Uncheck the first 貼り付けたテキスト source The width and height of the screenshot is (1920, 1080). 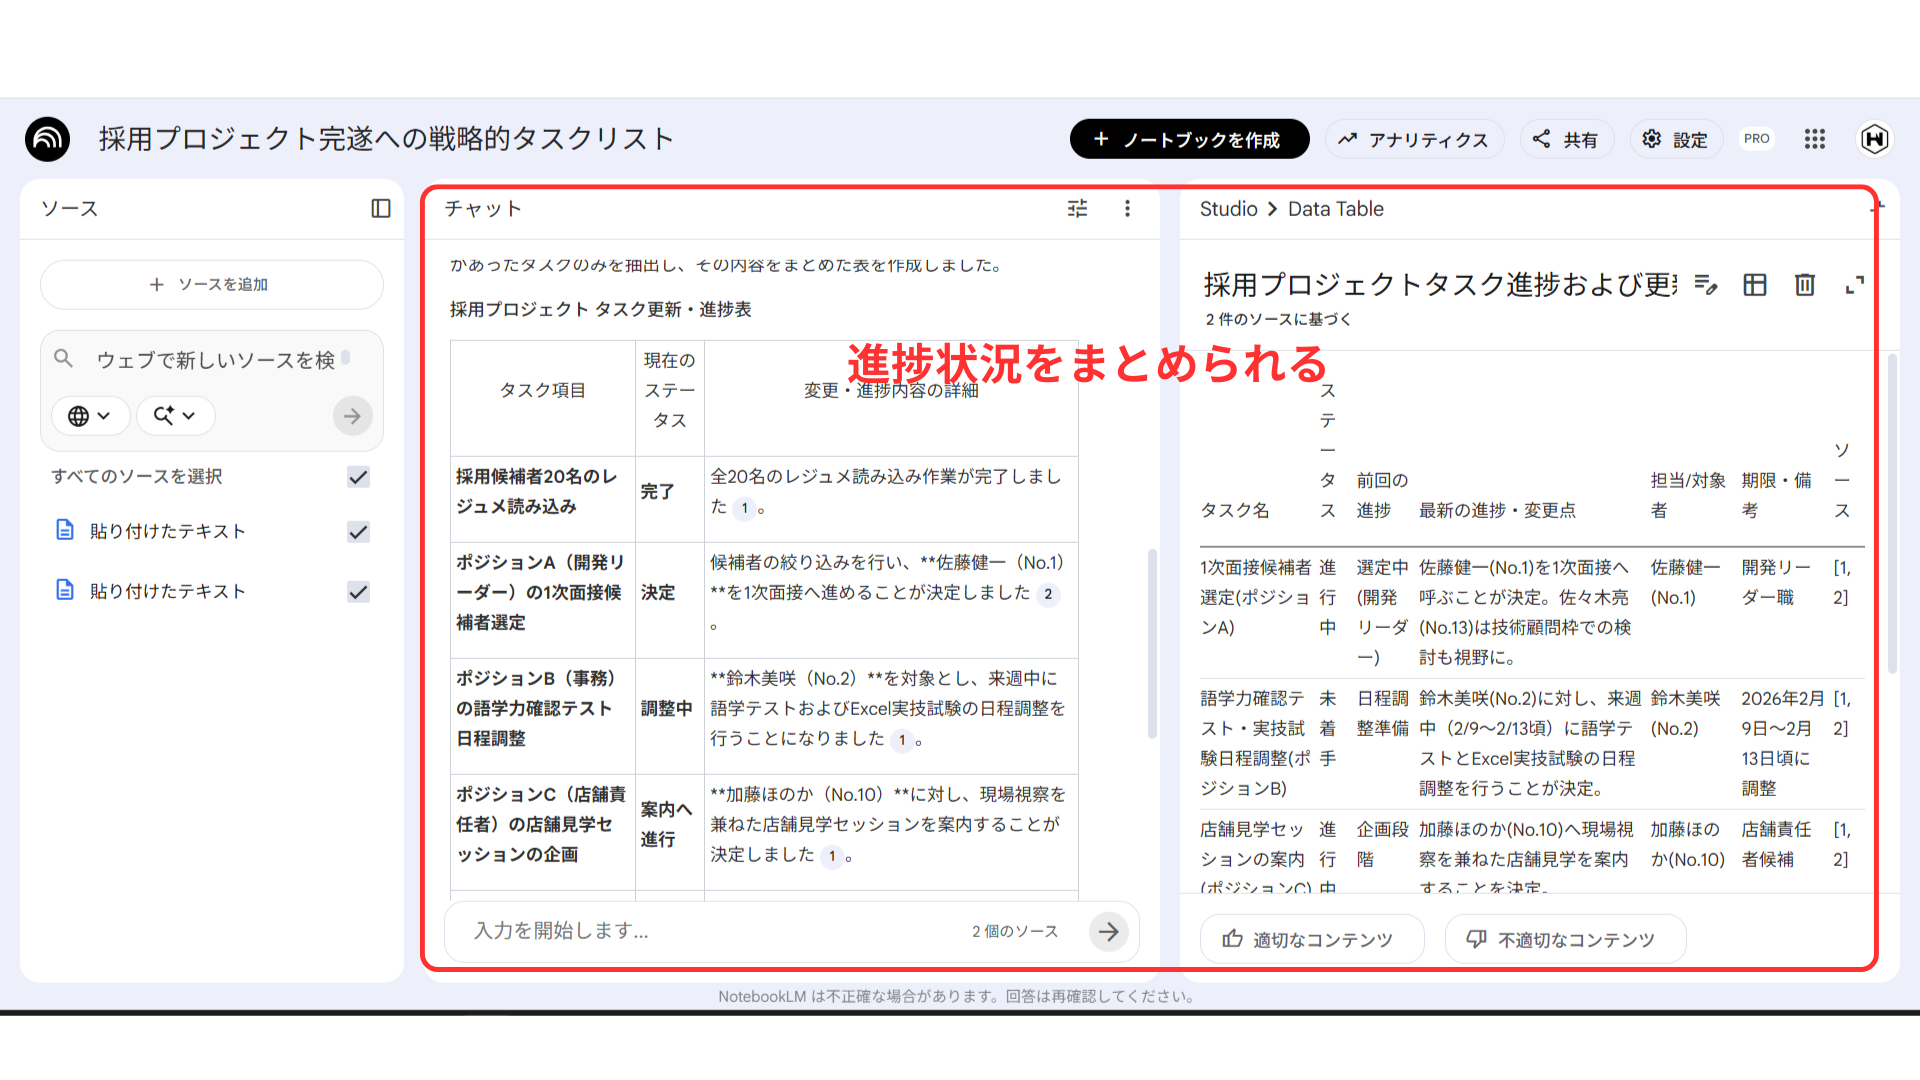358,531
